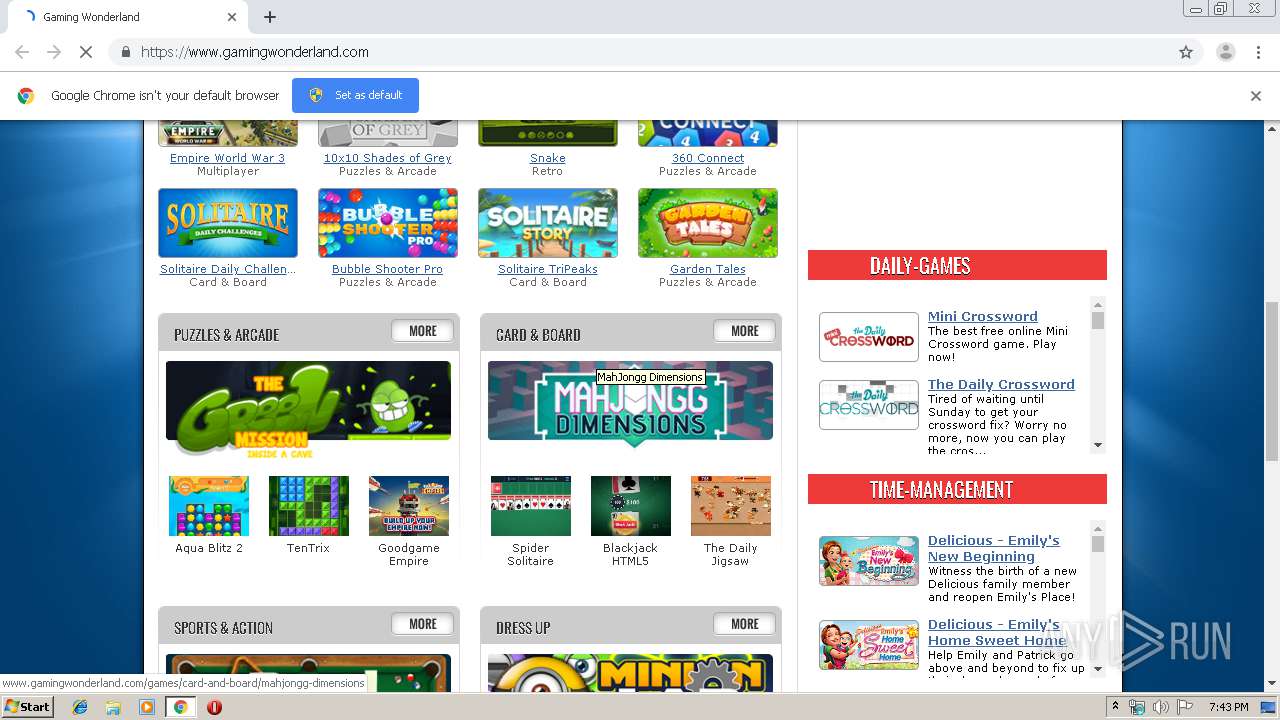Click the Bubble Shooter Pro thumbnail
Viewport: 1280px width, 720px height.
tap(388, 223)
